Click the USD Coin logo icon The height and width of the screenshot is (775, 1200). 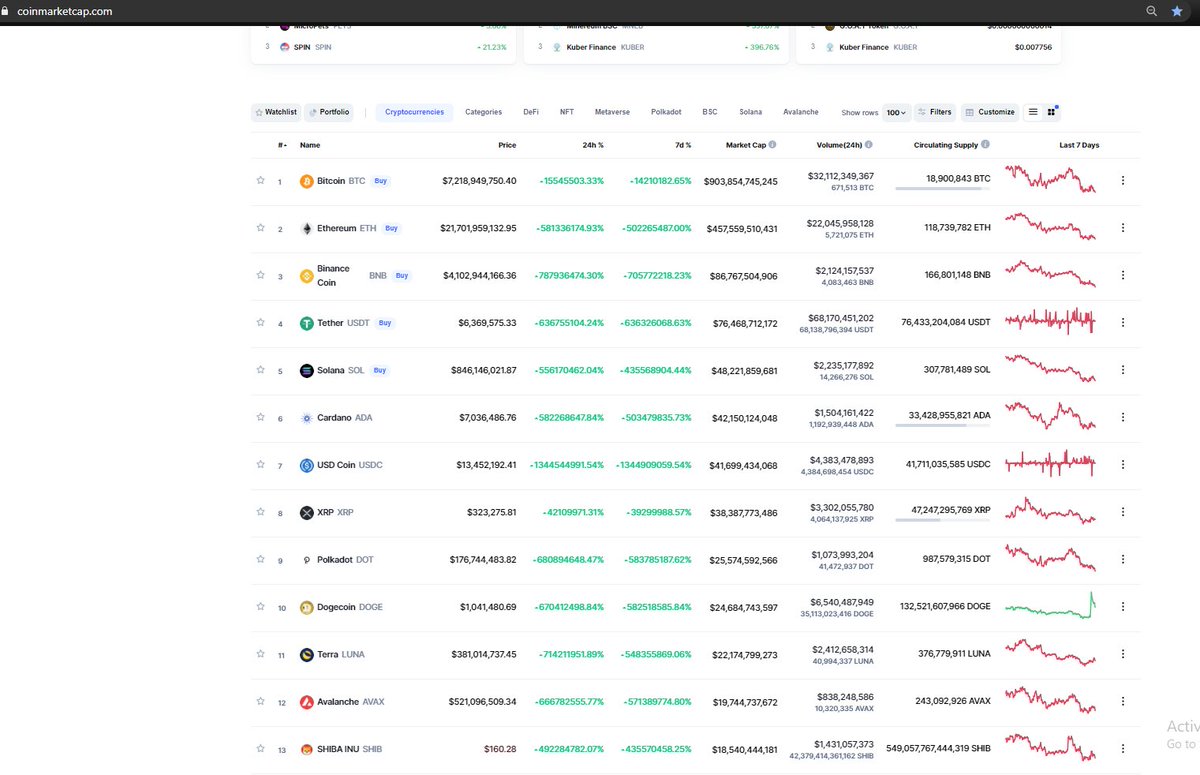[x=307, y=465]
